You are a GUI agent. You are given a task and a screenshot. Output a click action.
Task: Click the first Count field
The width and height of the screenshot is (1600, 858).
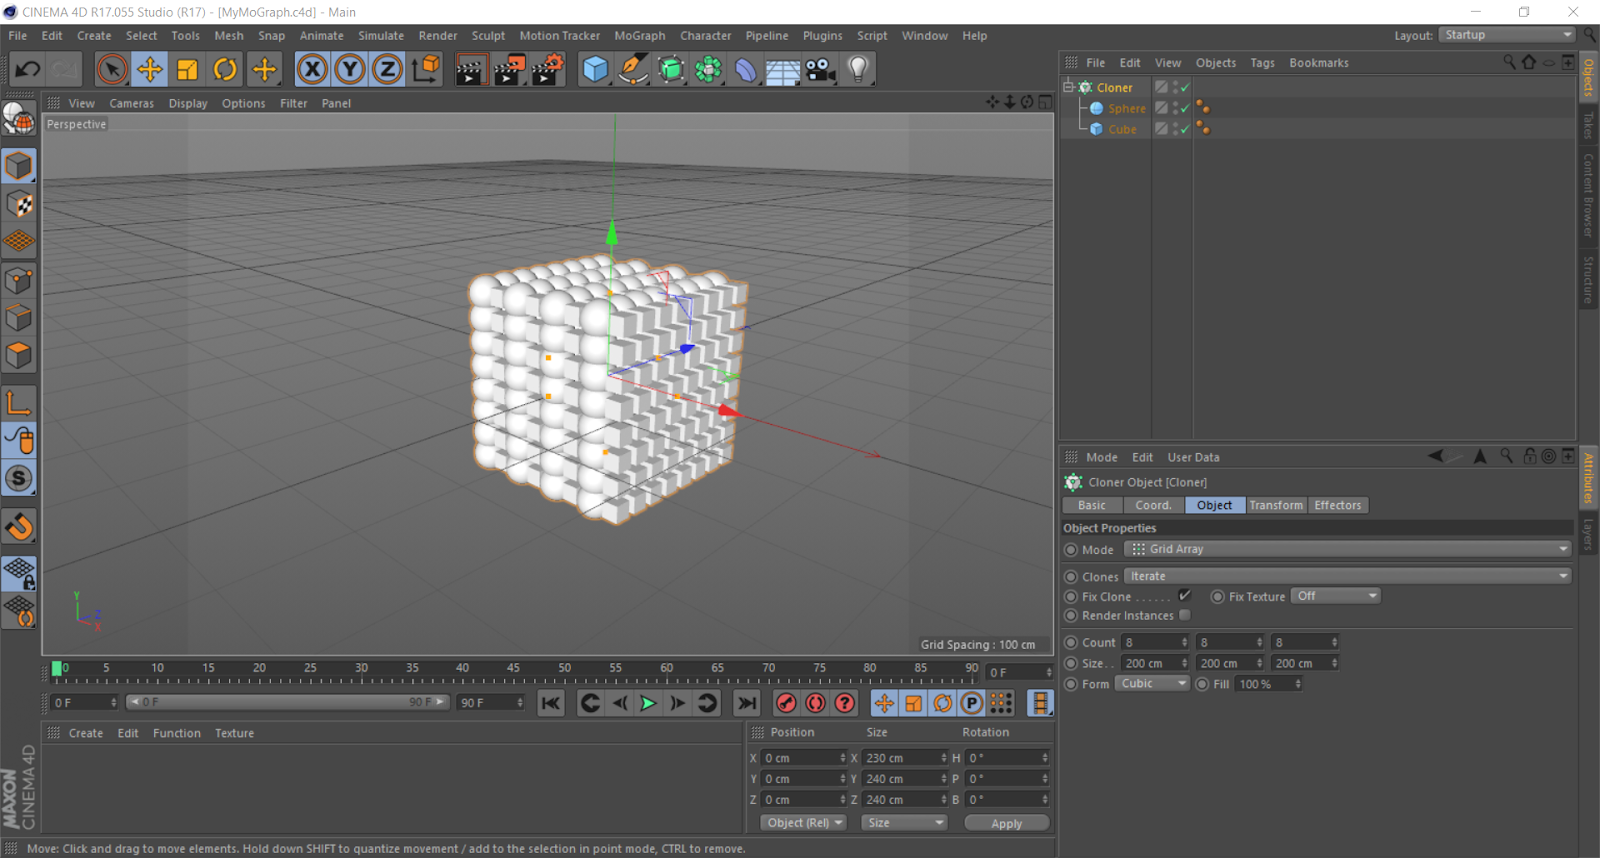click(x=1155, y=642)
